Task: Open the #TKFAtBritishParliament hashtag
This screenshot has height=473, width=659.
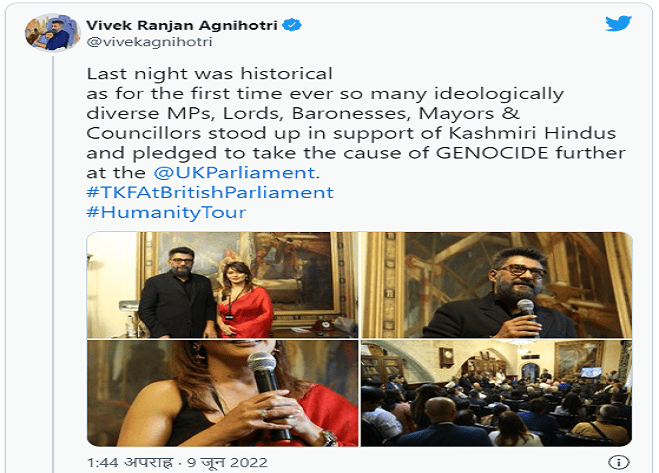Action: click(210, 192)
